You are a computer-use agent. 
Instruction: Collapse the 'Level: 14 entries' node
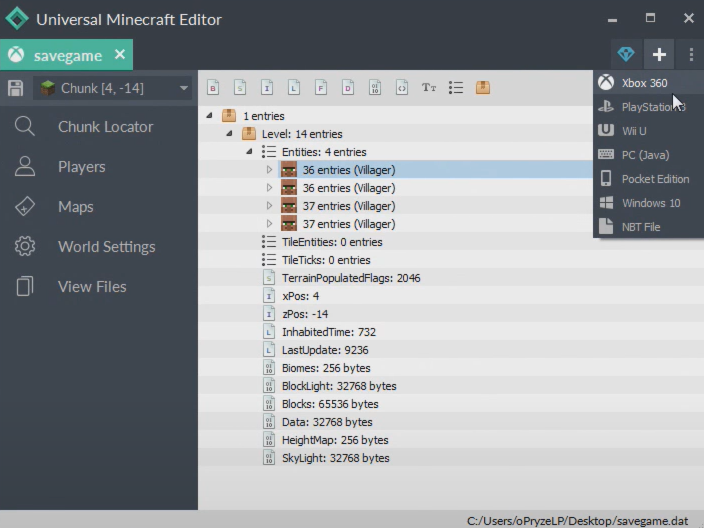(229, 133)
